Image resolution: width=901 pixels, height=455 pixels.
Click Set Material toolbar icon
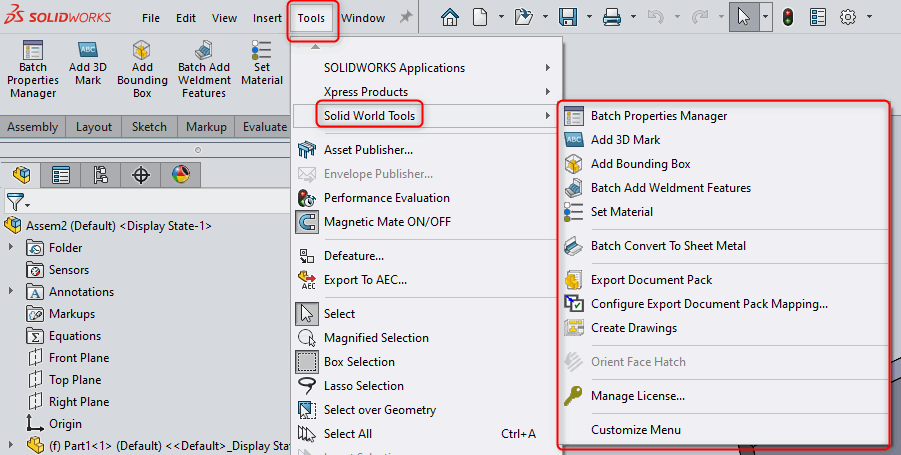(262, 51)
